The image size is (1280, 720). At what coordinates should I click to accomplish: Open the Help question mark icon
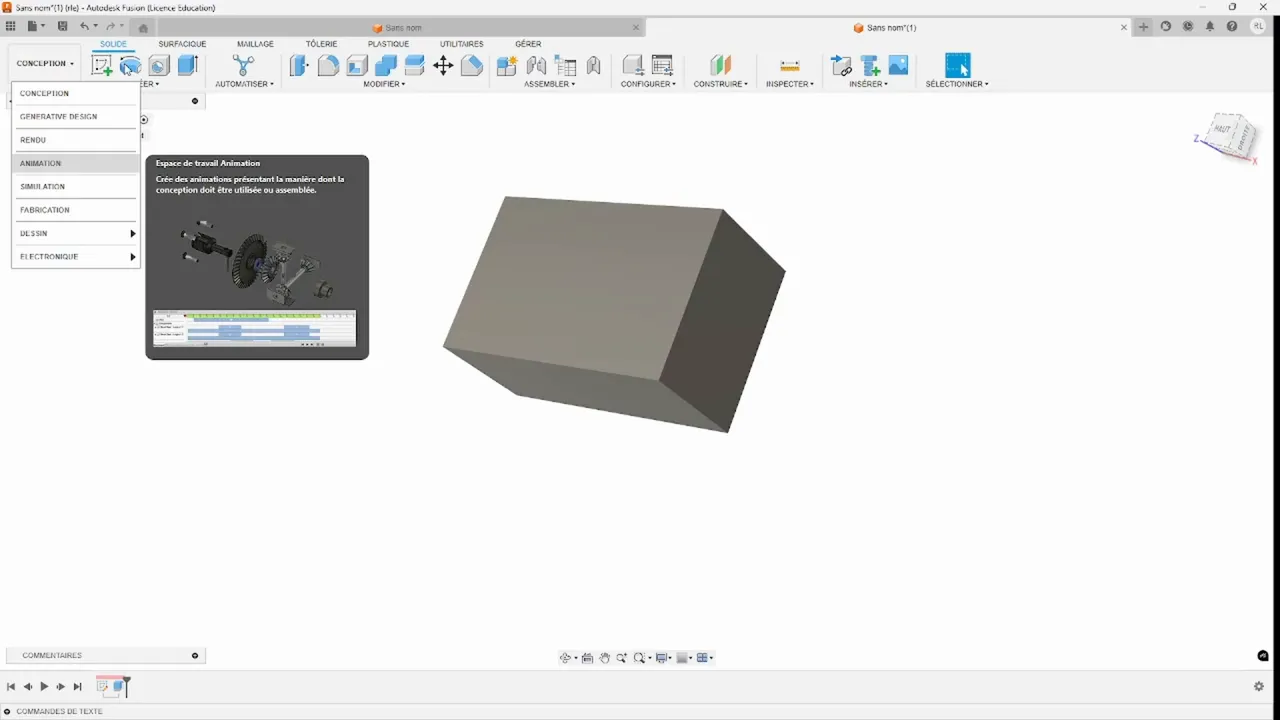[x=1232, y=27]
